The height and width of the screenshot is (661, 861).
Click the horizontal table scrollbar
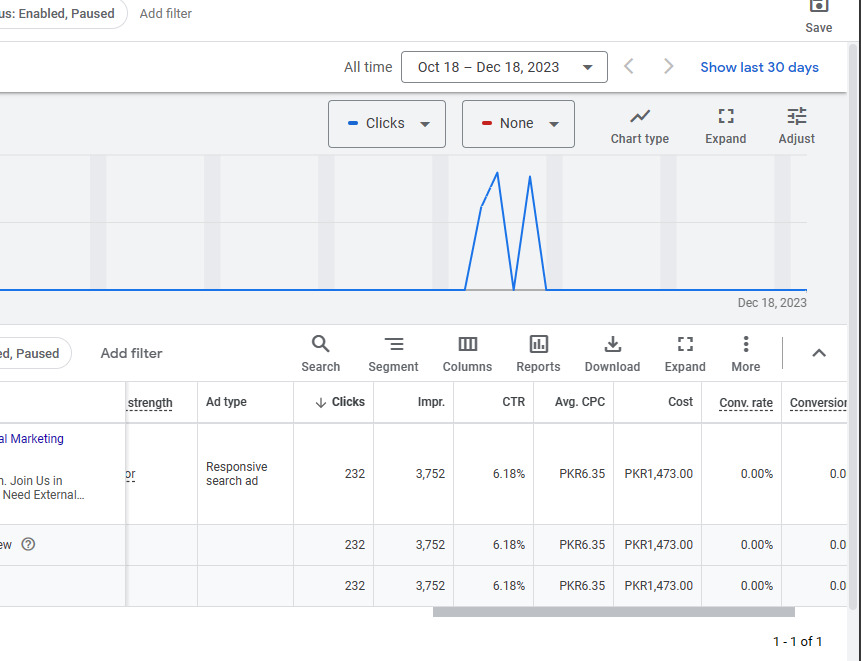coord(613,612)
